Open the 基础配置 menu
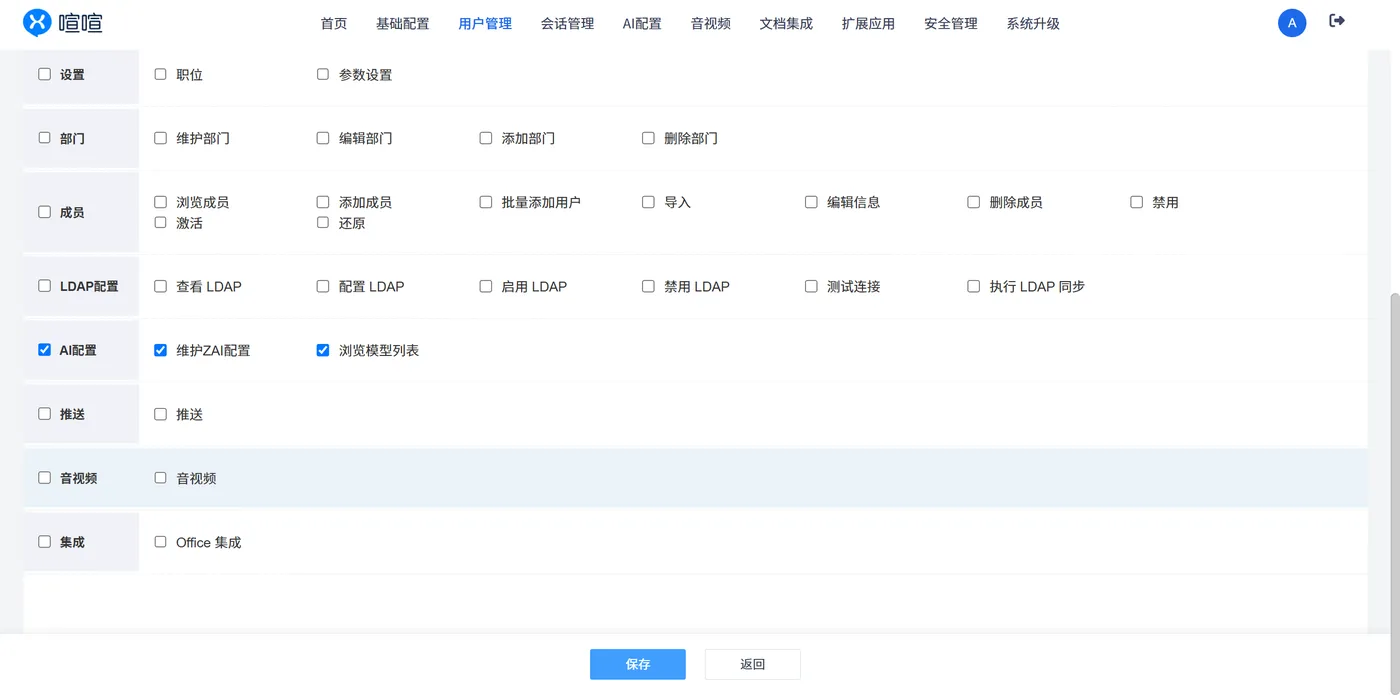This screenshot has width=1400, height=695. tap(403, 23)
